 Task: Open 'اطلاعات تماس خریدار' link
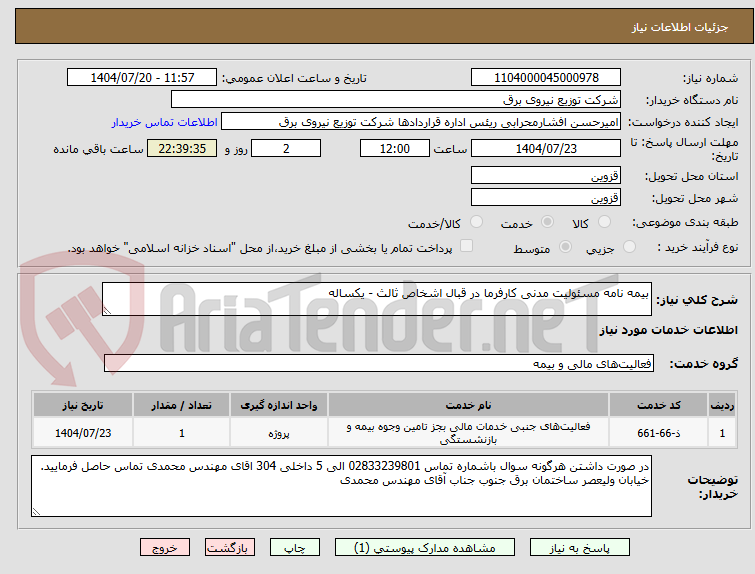165,122
